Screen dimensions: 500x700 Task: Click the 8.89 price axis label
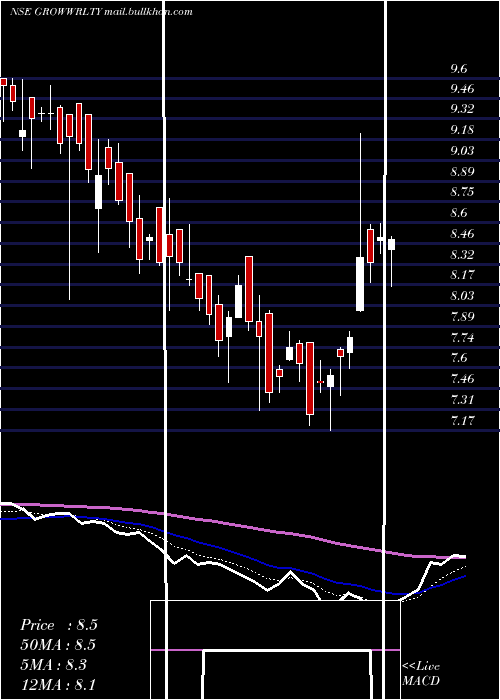coord(462,171)
